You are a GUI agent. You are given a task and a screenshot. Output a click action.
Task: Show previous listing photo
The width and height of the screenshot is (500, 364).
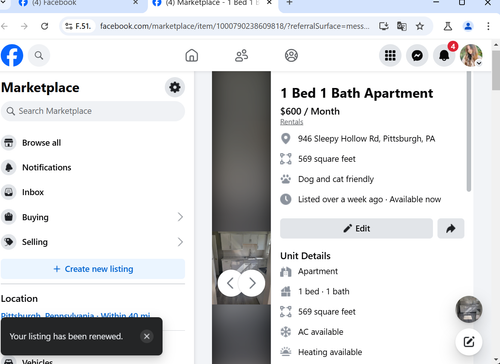click(230, 283)
